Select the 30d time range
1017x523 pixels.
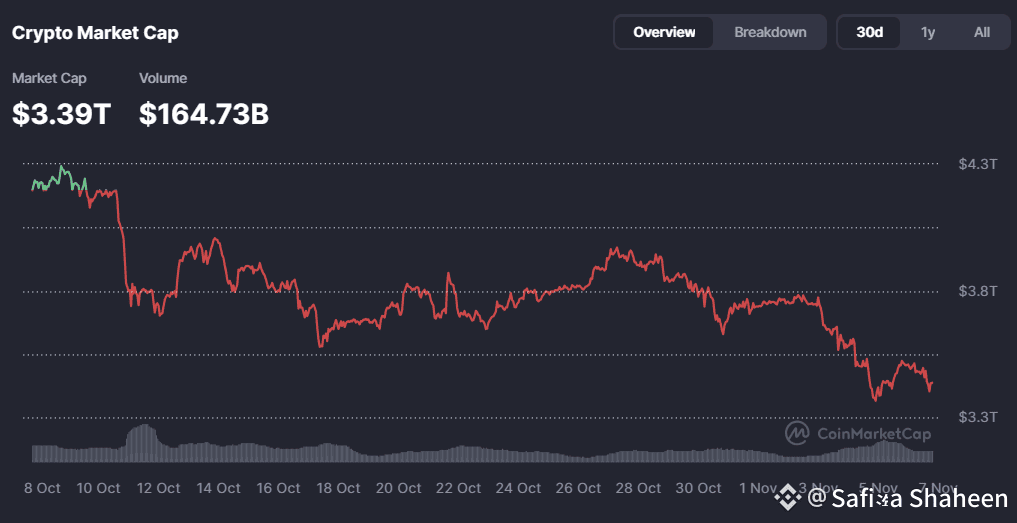[870, 32]
